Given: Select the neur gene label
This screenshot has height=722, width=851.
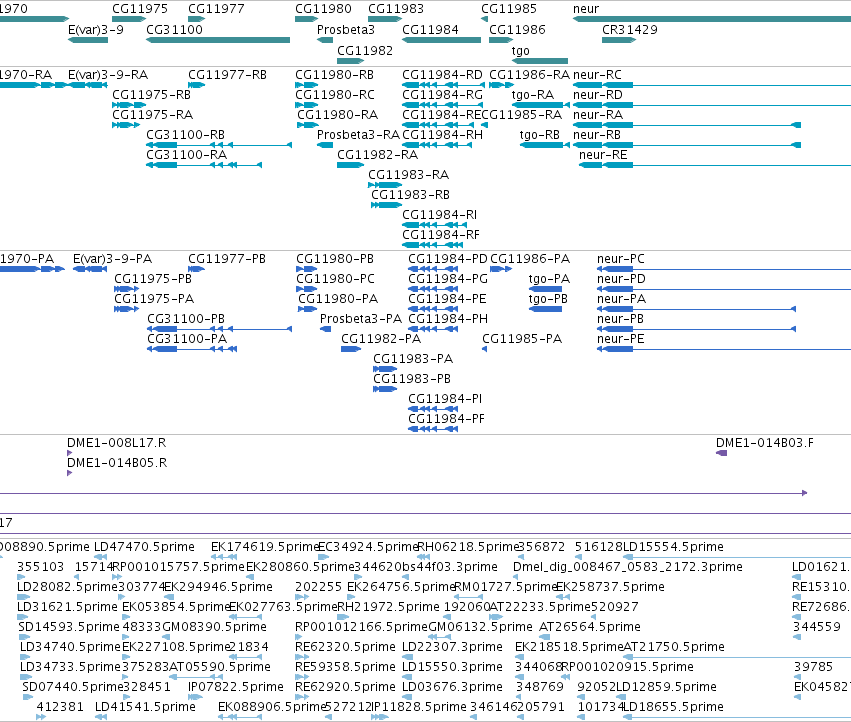Looking at the screenshot, I should pos(586,9).
